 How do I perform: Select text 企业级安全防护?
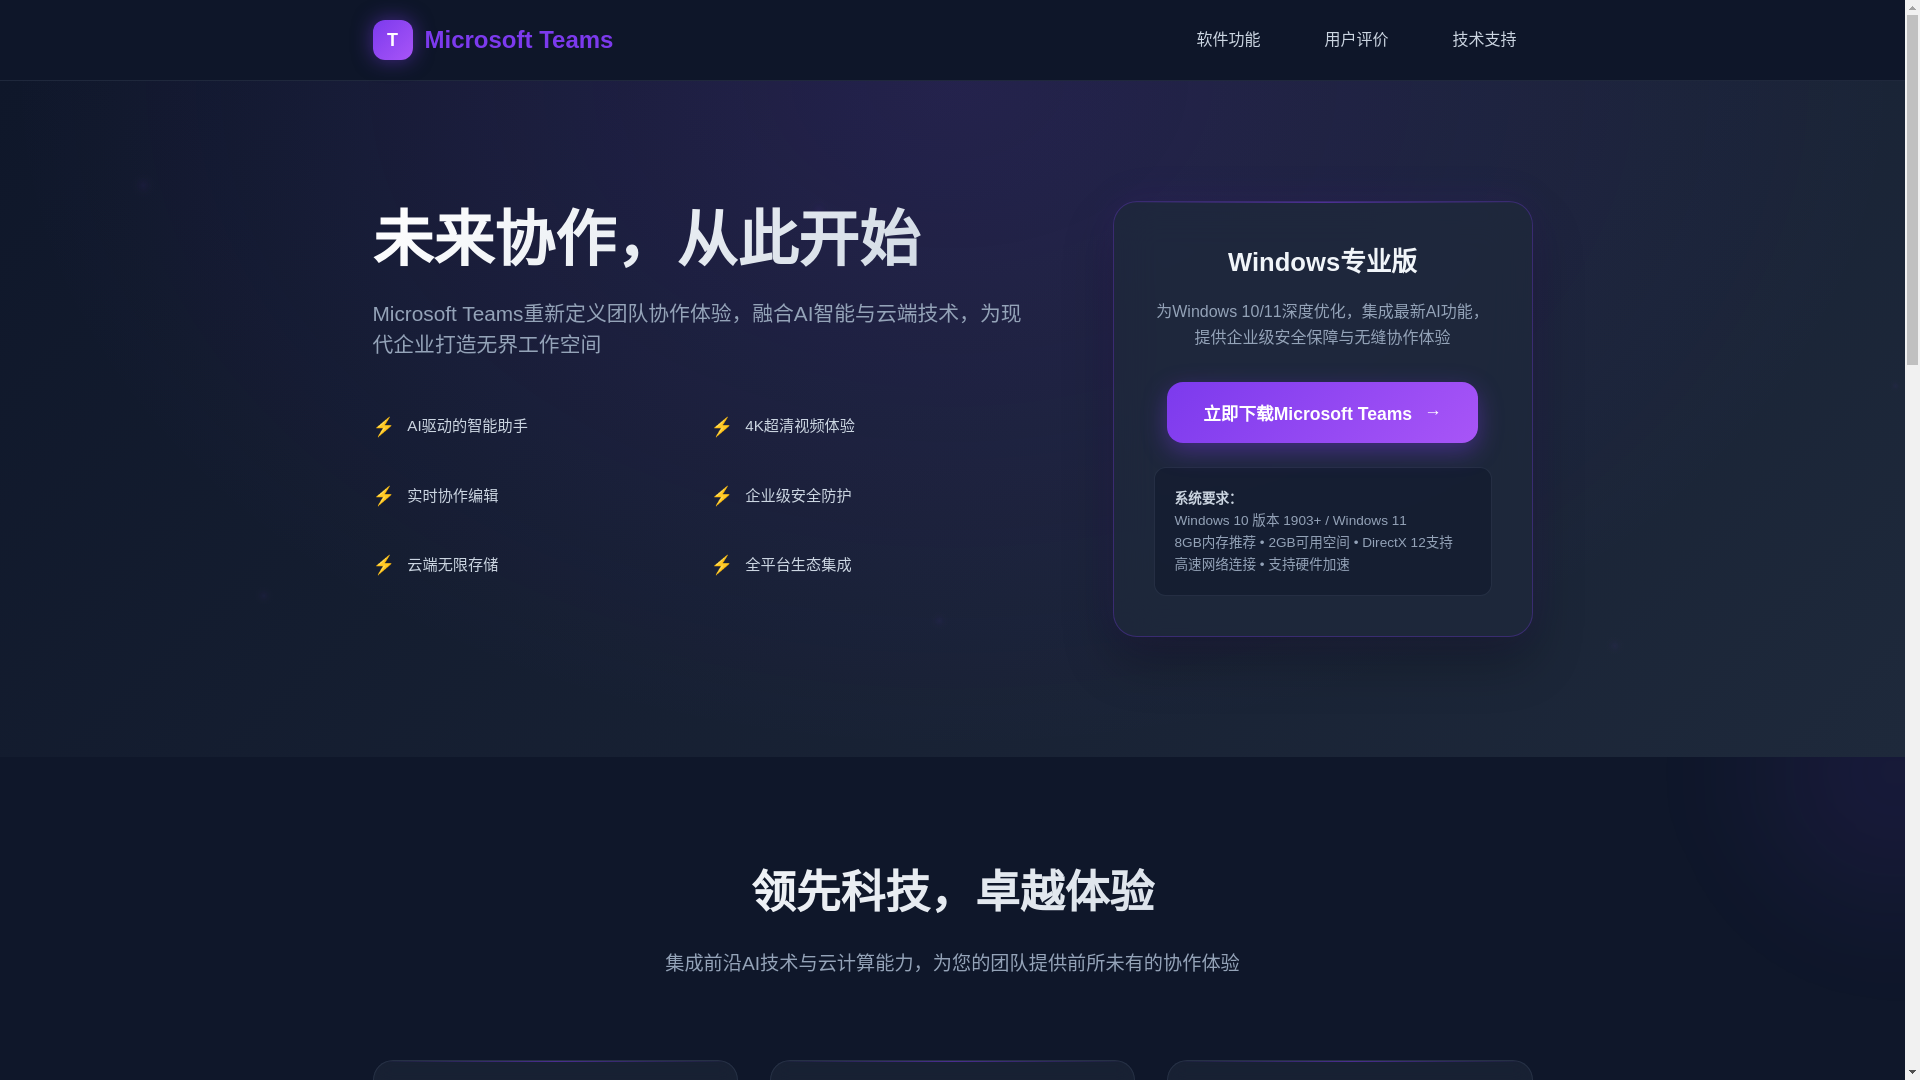pos(798,496)
